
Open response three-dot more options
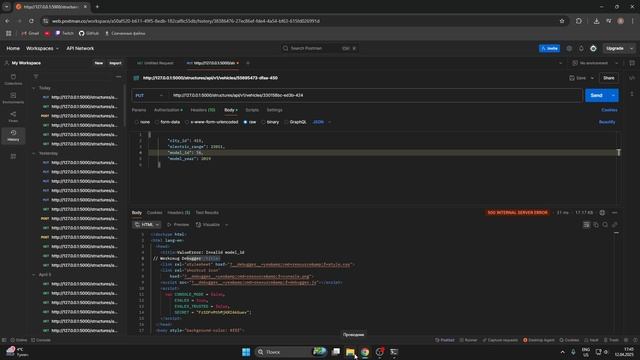614,213
